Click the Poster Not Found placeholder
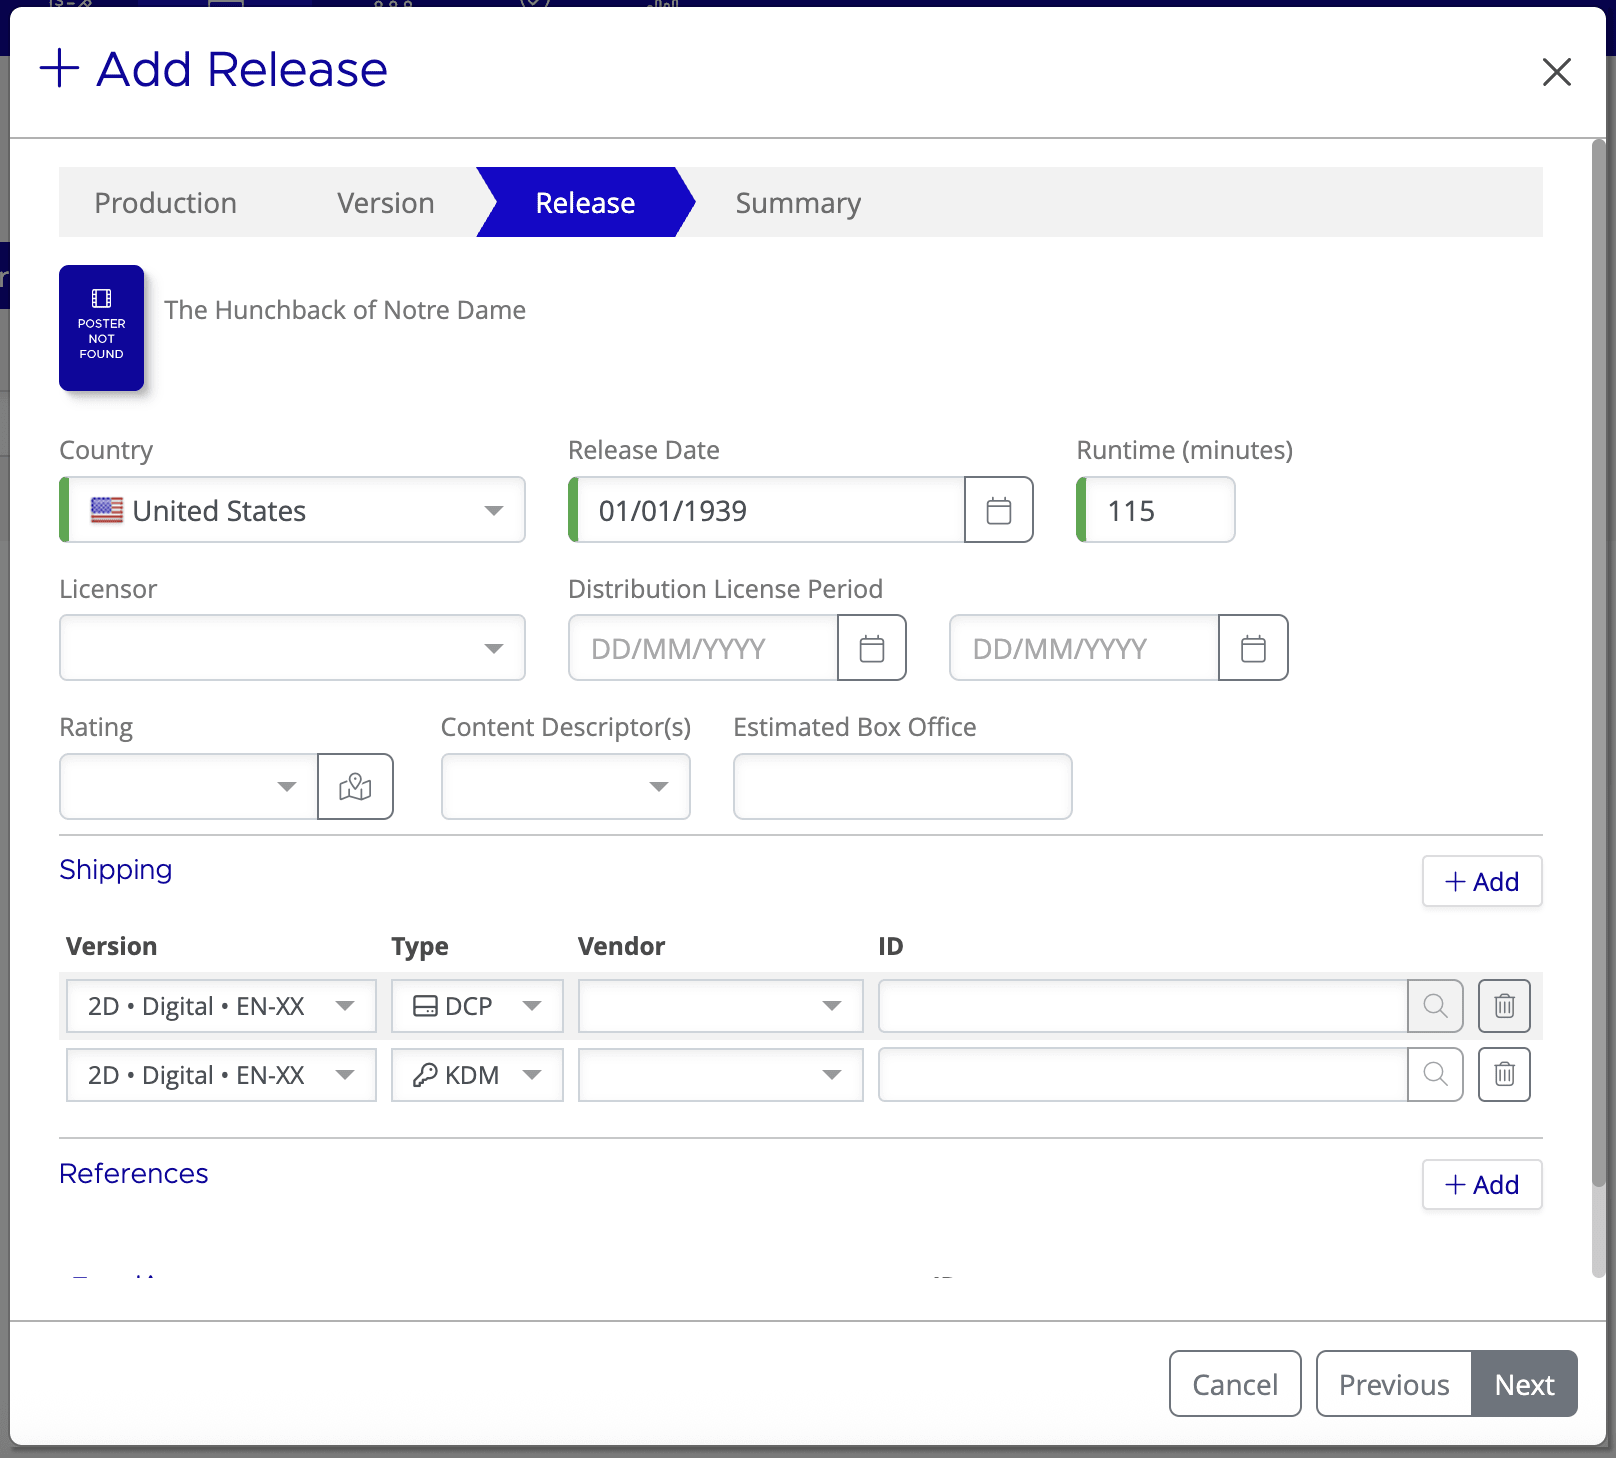Viewport: 1616px width, 1458px height. pyautogui.click(x=101, y=328)
